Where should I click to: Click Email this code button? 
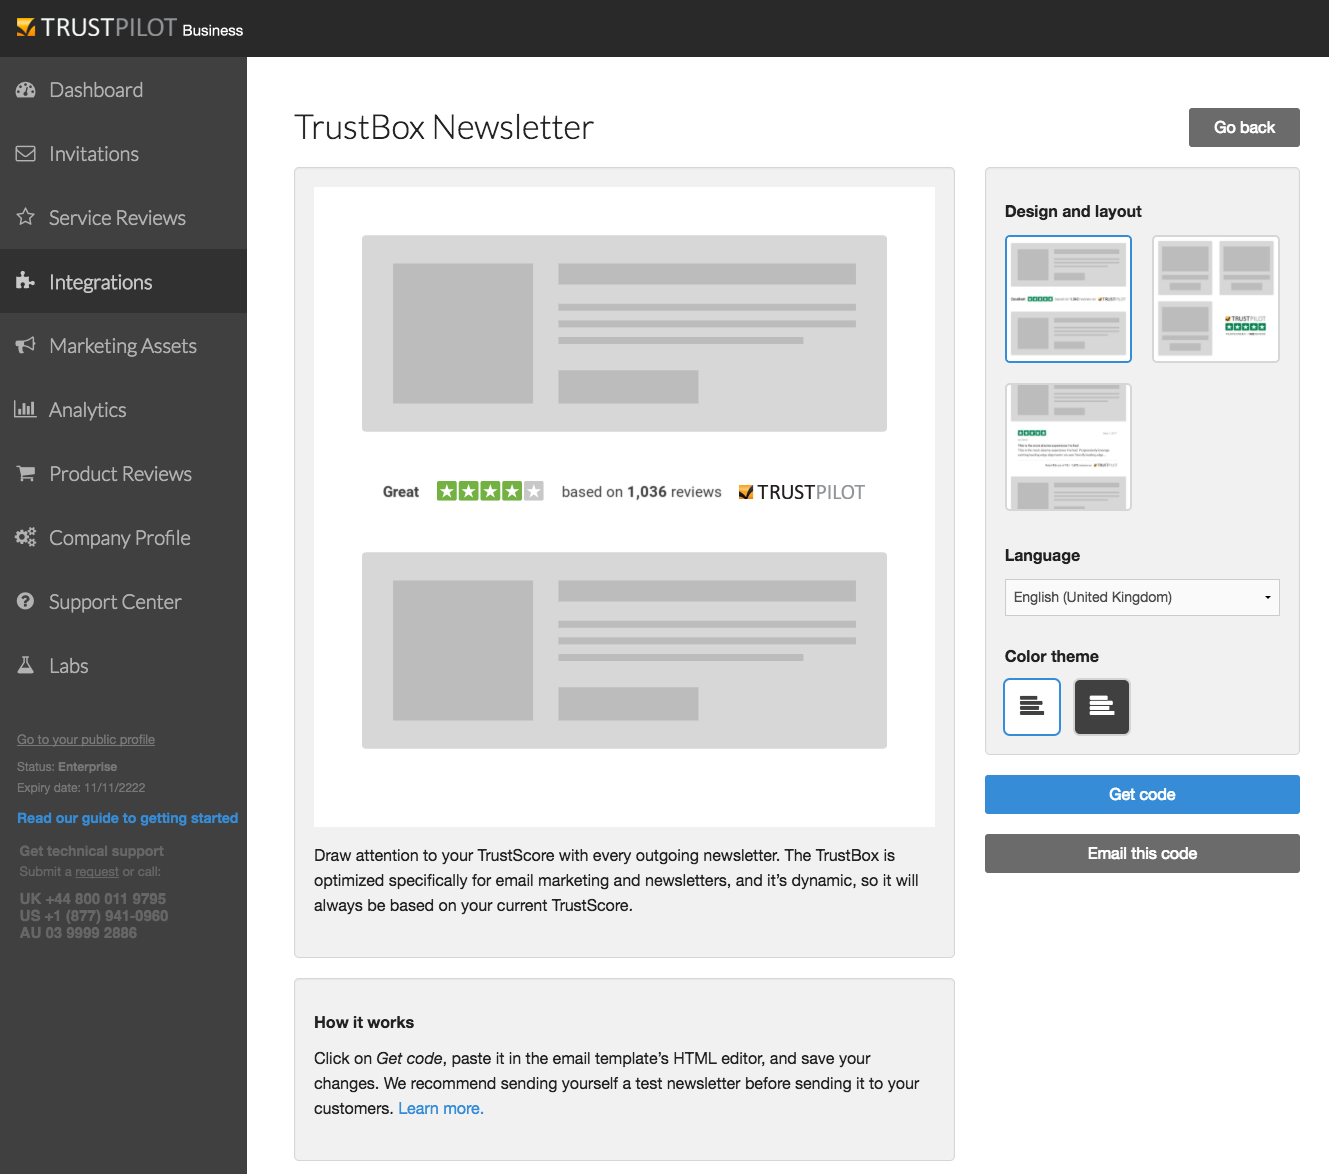click(x=1142, y=853)
